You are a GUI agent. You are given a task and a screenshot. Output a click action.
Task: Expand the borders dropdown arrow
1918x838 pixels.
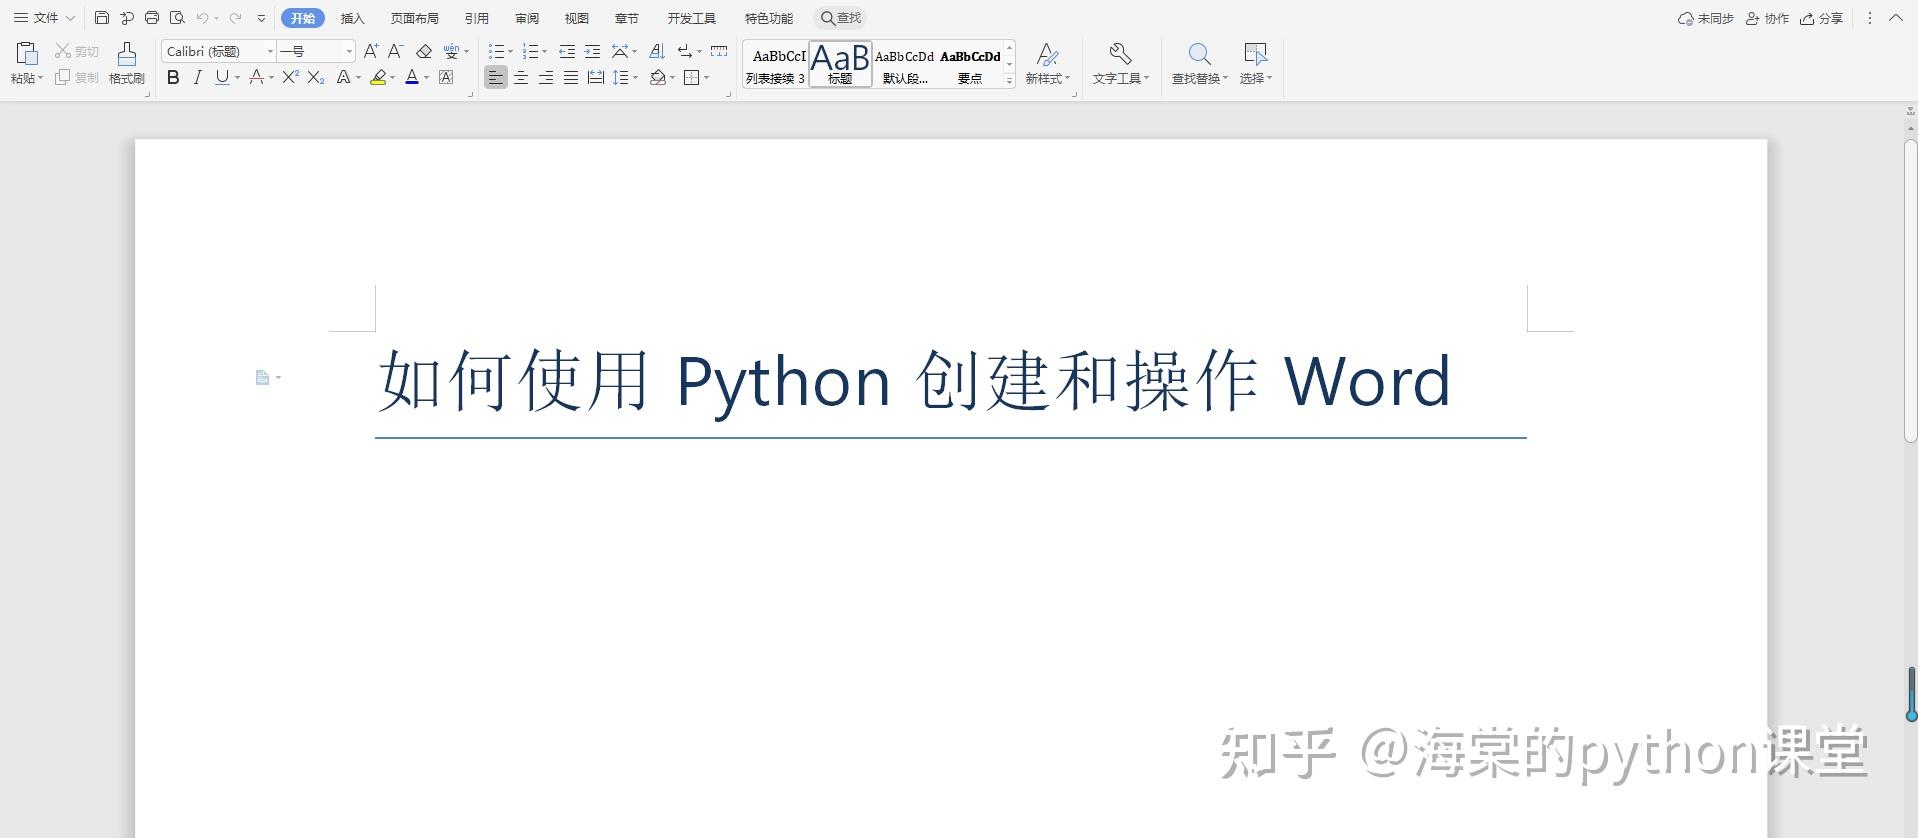coord(707,77)
